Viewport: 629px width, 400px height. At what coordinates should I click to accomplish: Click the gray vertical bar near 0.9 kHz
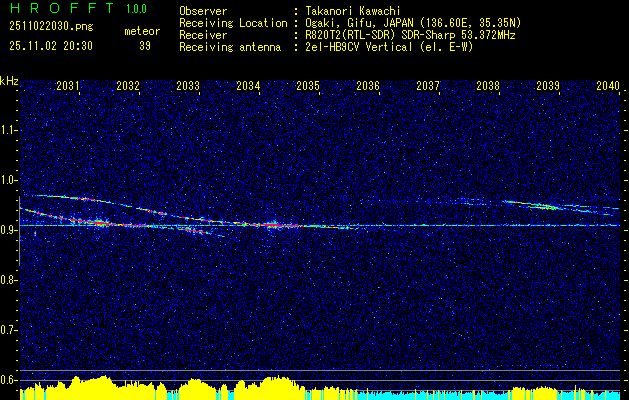pyautogui.click(x=19, y=231)
